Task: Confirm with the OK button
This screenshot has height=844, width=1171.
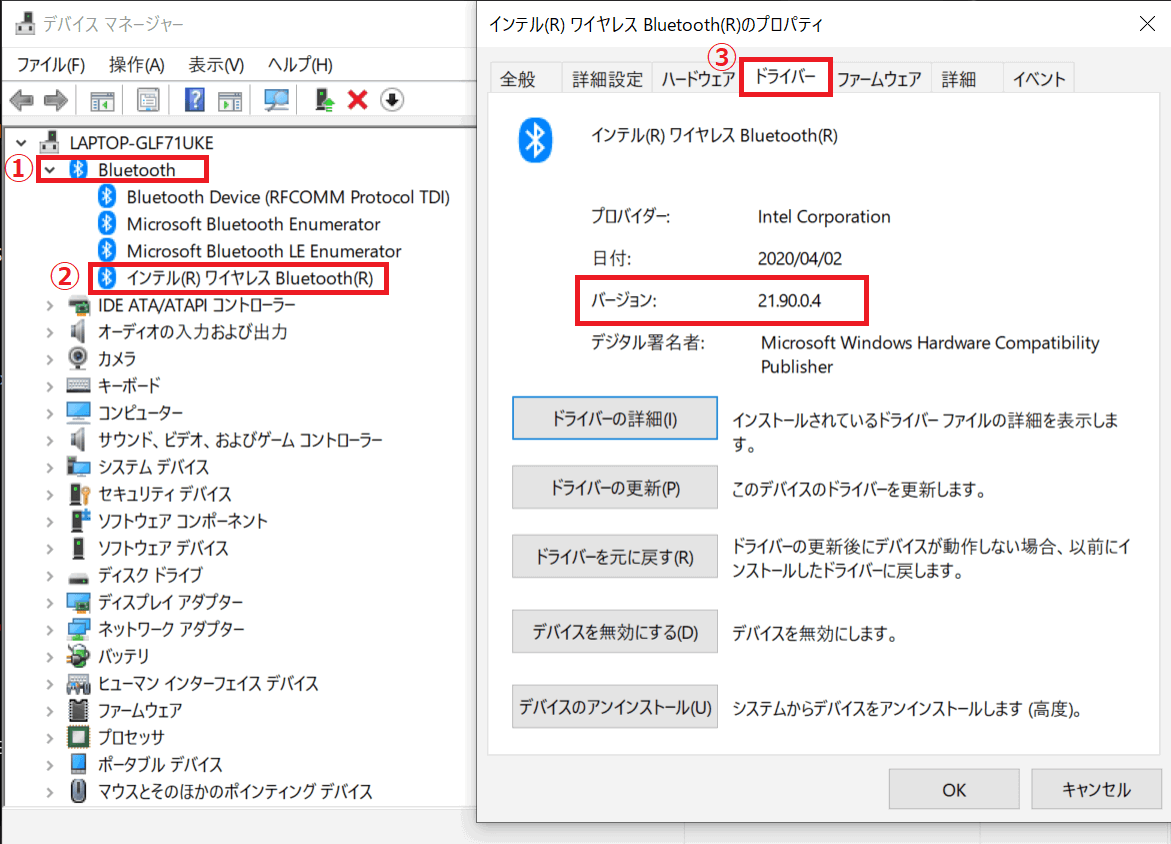Action: pos(954,789)
